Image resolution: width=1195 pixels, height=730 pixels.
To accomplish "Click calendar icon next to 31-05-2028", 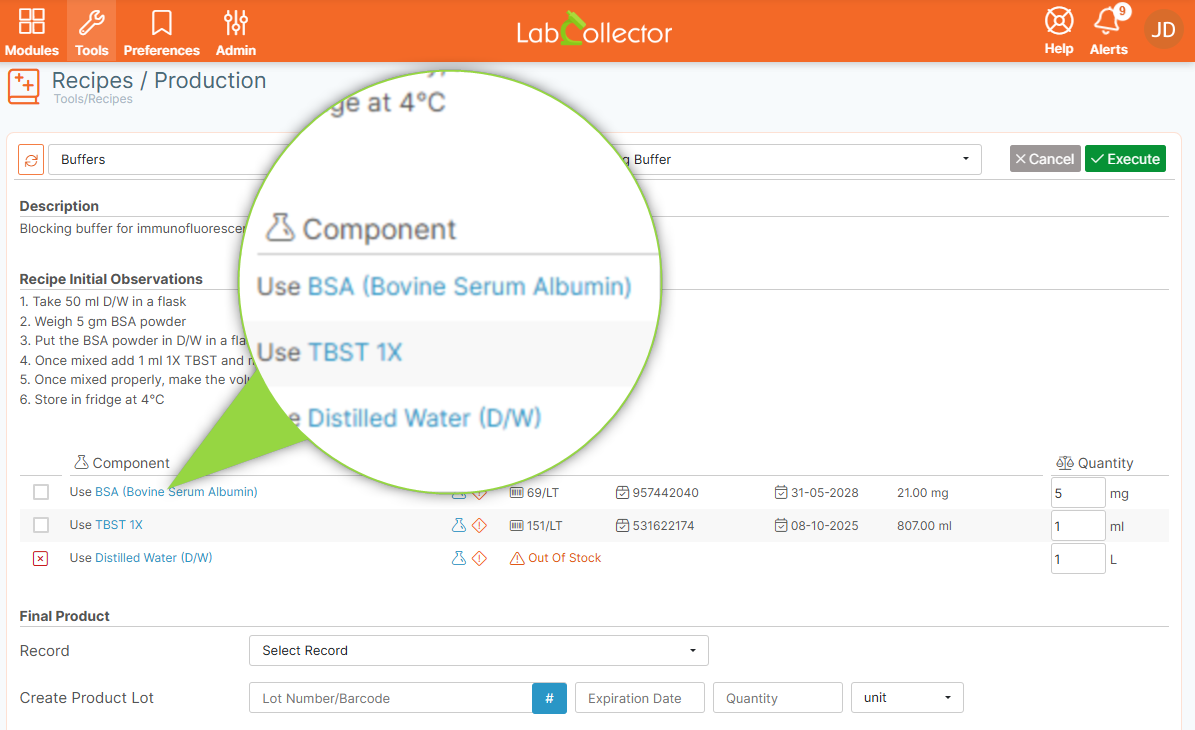I will pos(781,492).
